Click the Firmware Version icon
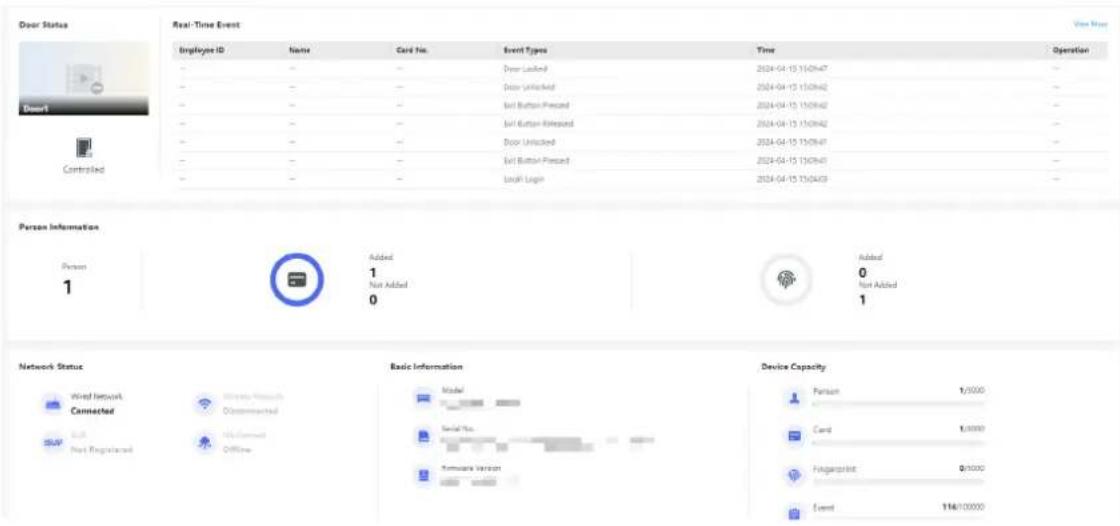The image size is (1120, 526). click(x=423, y=475)
